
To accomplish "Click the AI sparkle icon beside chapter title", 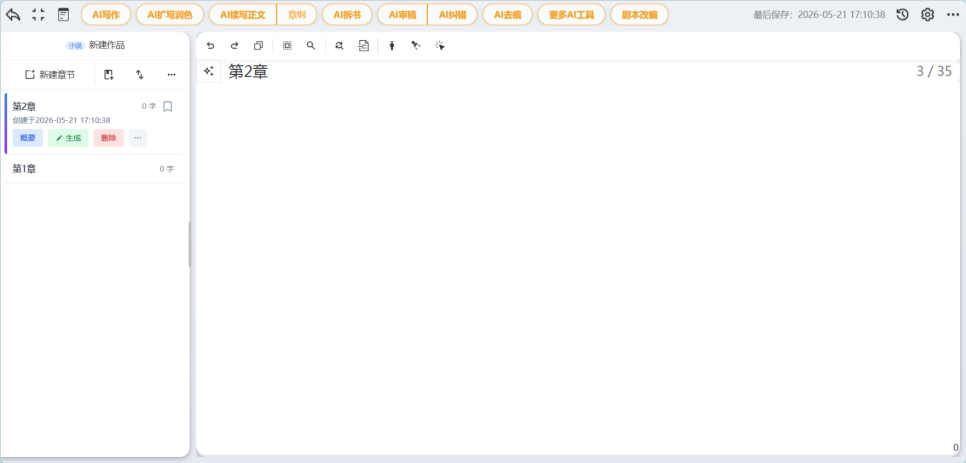I will coord(209,71).
